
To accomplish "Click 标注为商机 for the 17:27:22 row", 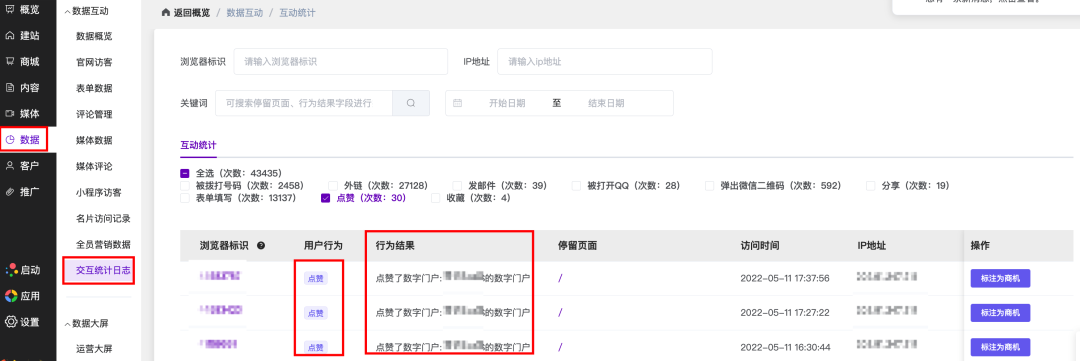I will point(1000,313).
